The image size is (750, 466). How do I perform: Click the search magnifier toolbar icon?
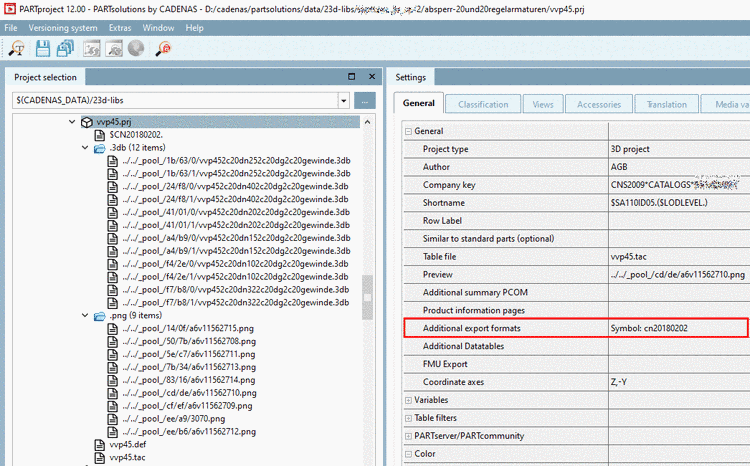(x=16, y=48)
